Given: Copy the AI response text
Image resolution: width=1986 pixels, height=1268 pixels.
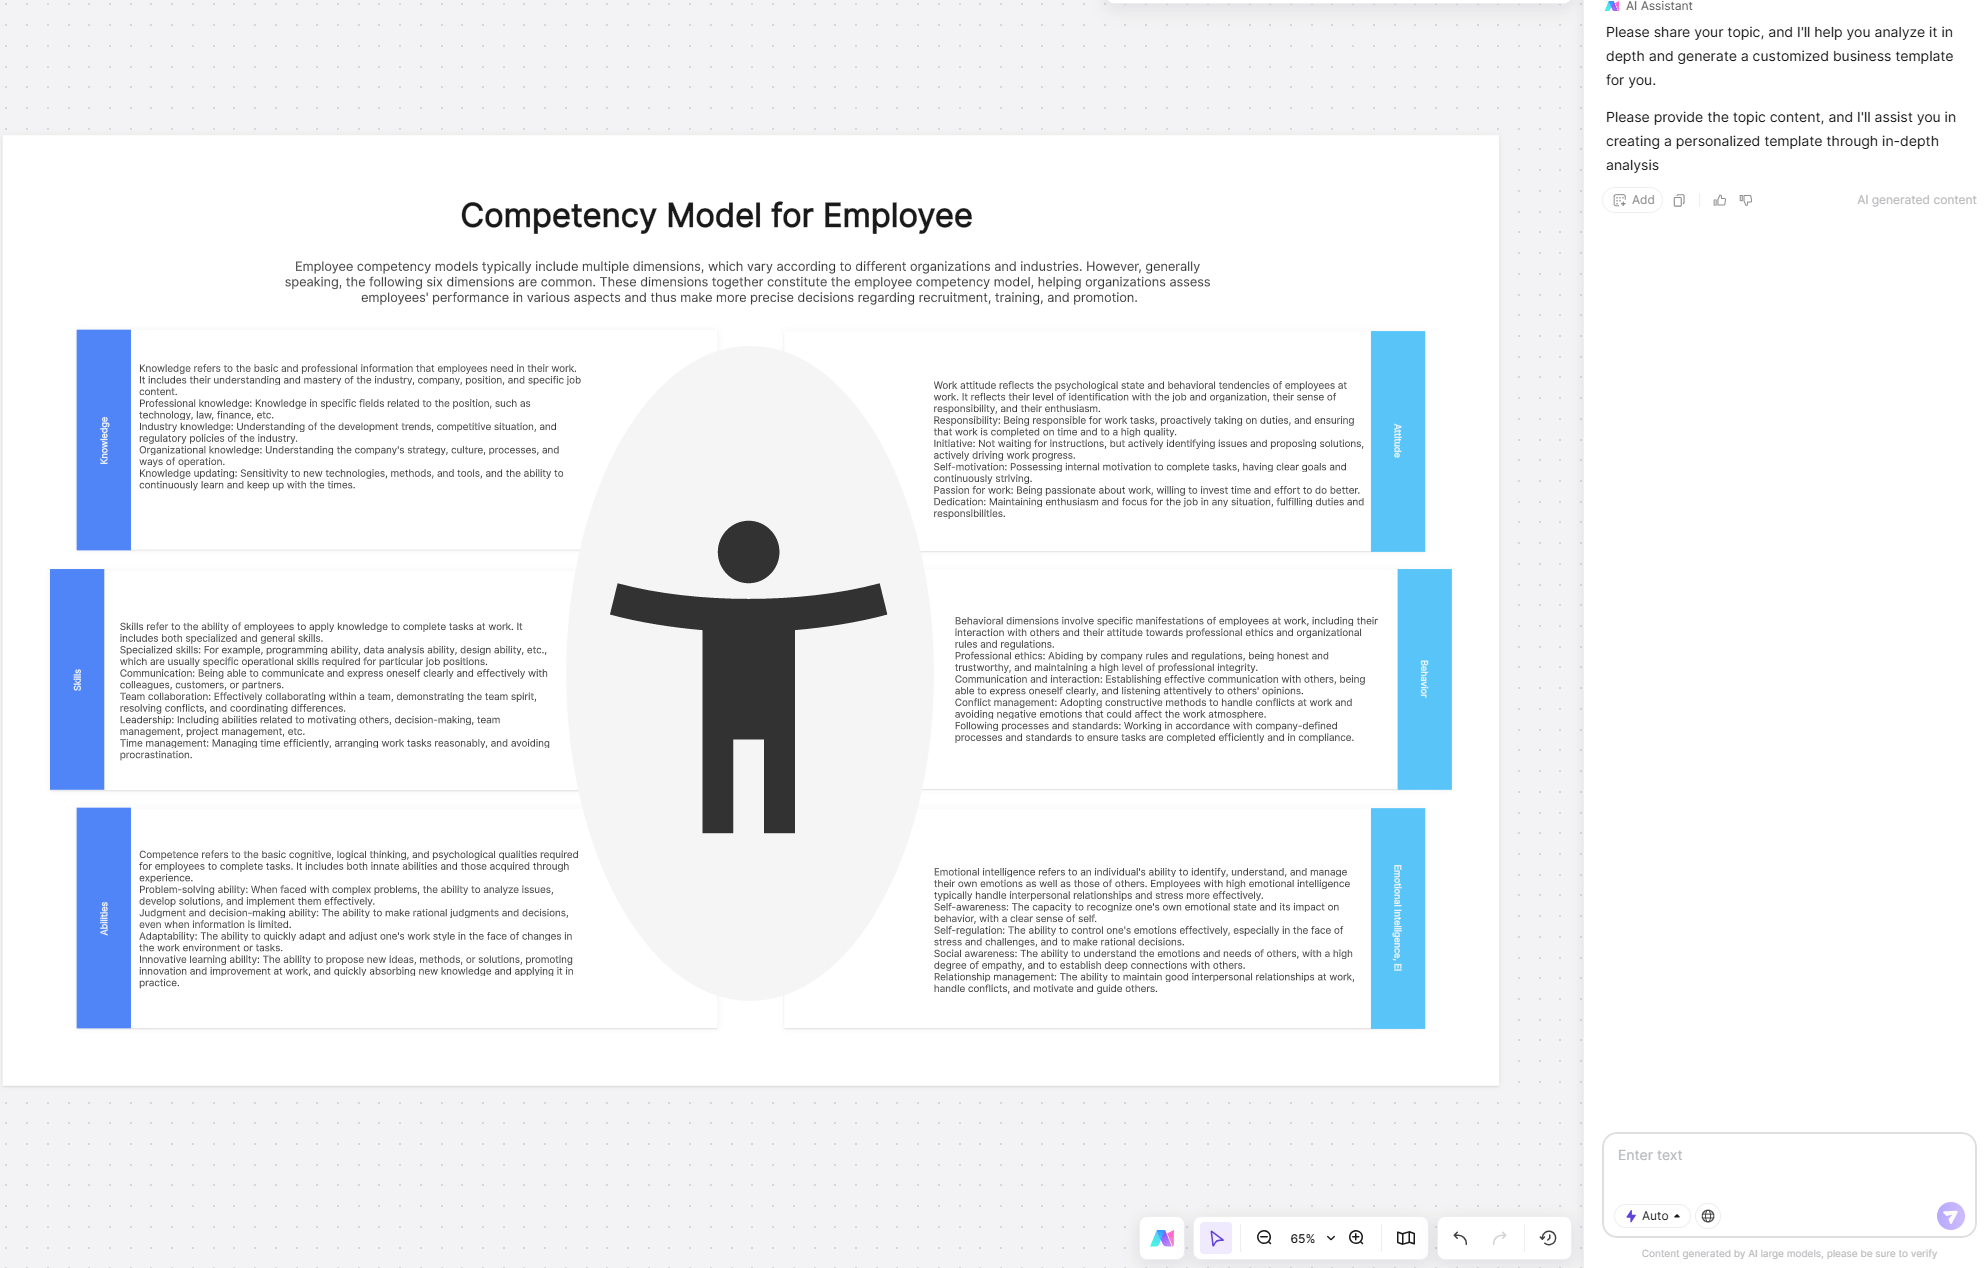Looking at the screenshot, I should [1679, 200].
